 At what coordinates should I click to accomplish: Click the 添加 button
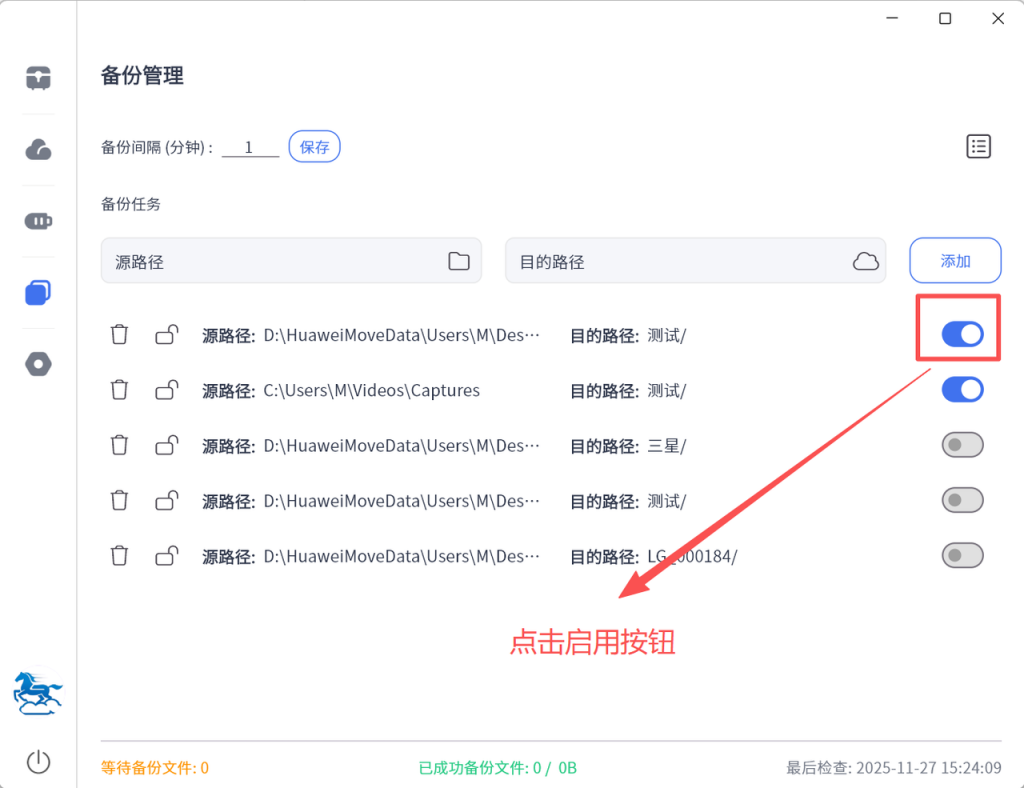click(x=955, y=261)
